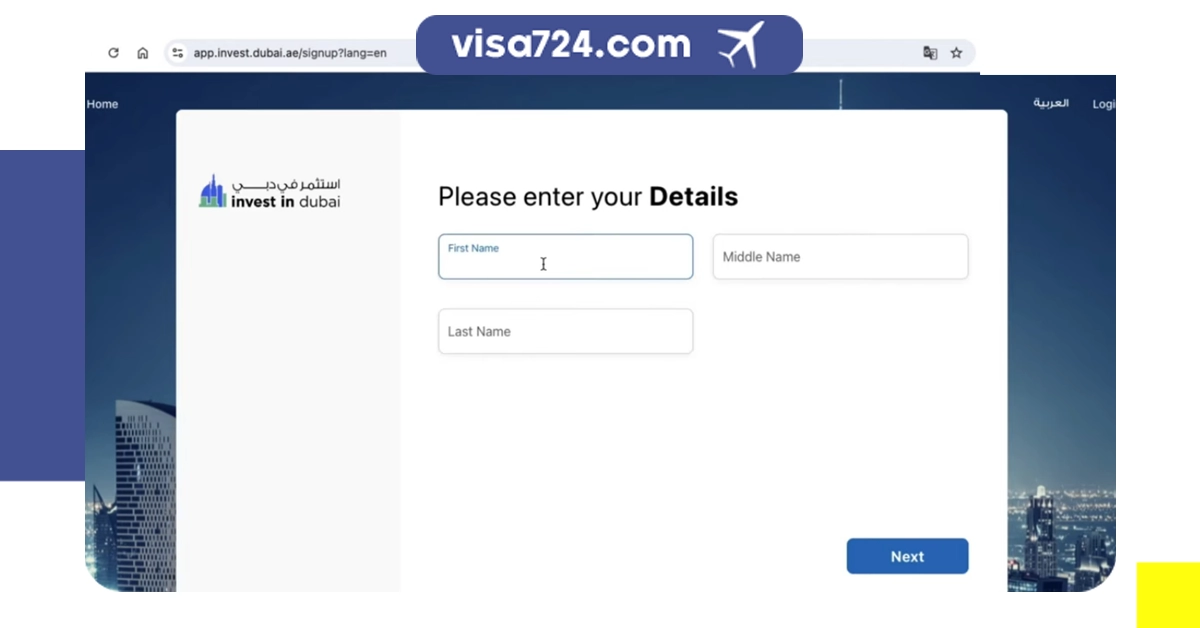Viewport: 1200px width, 628px height.
Task: Click the translate page icon
Action: [930, 53]
